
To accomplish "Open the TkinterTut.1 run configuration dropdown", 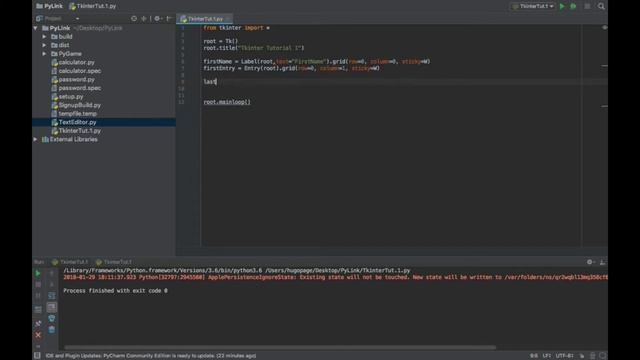I will pos(533,6).
